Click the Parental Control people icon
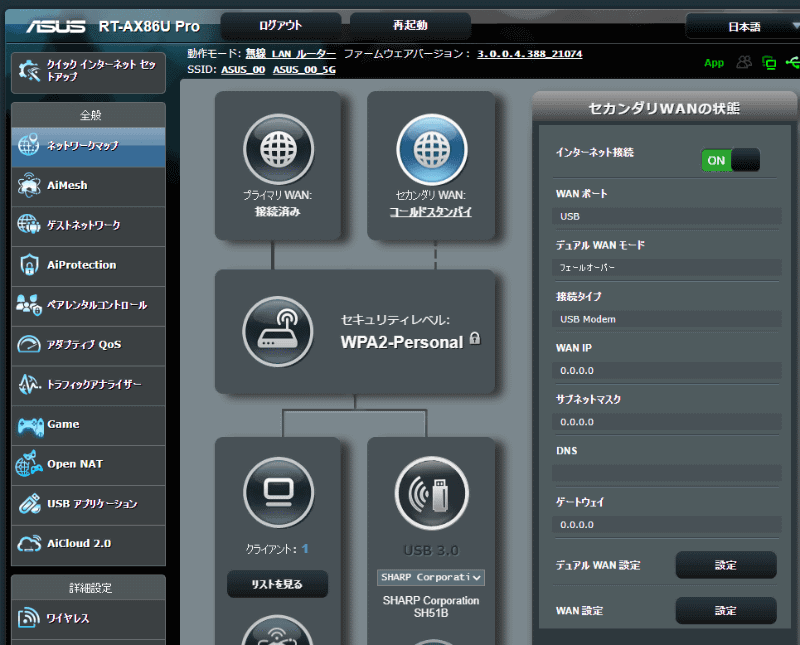 (29, 305)
